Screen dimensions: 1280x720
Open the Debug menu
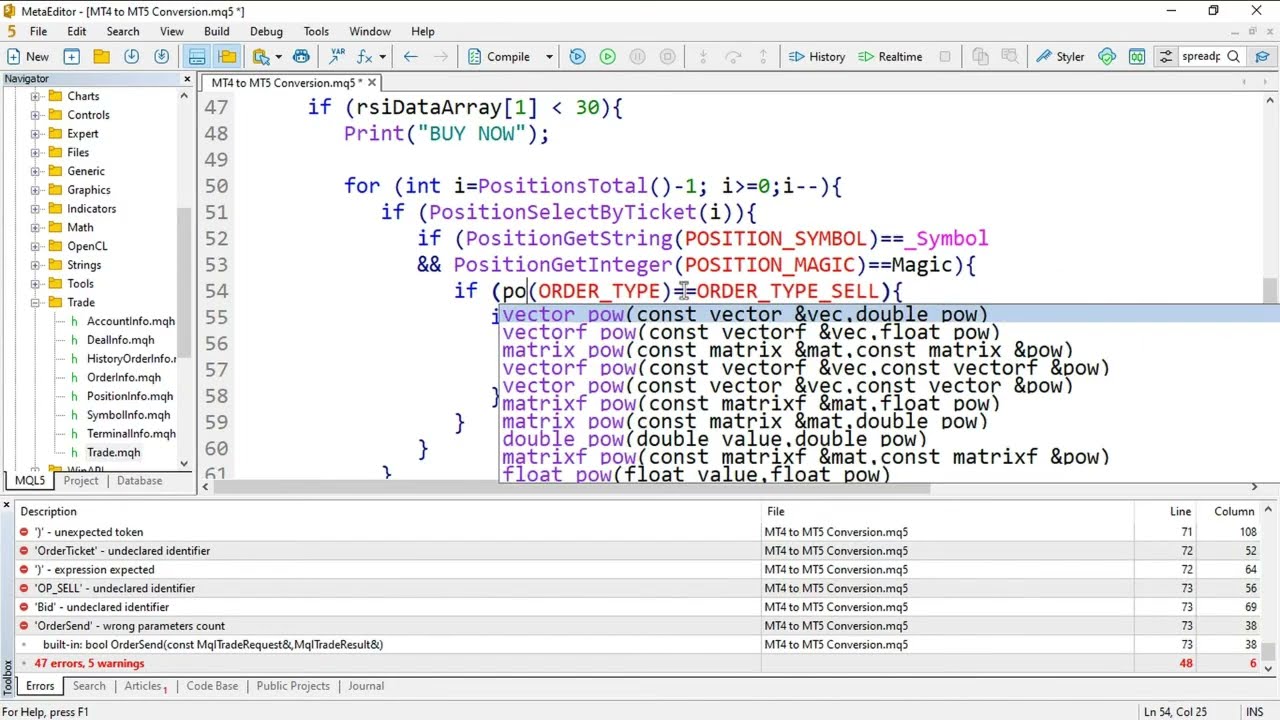pos(267,31)
